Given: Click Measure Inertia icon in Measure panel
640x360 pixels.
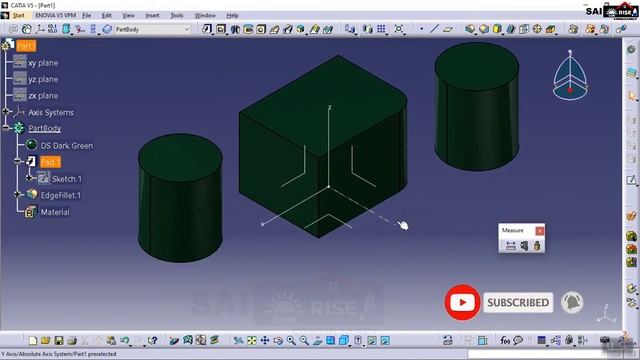Looking at the screenshot, I should tap(537, 246).
